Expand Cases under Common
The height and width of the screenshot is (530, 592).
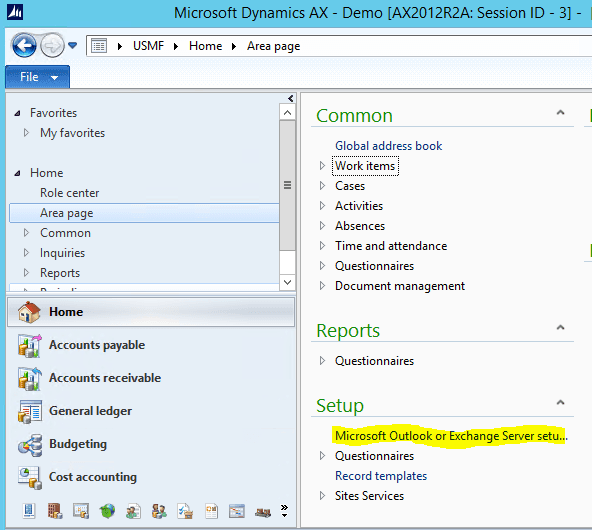322,185
